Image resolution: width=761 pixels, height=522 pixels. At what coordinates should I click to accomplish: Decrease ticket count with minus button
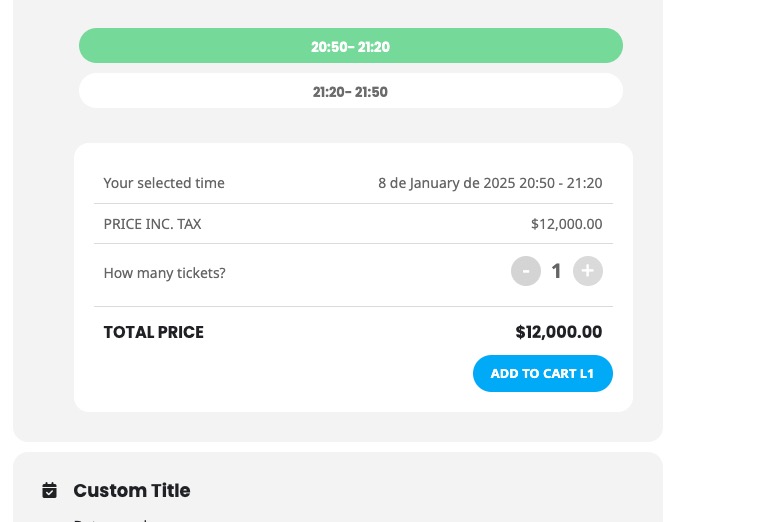526,271
